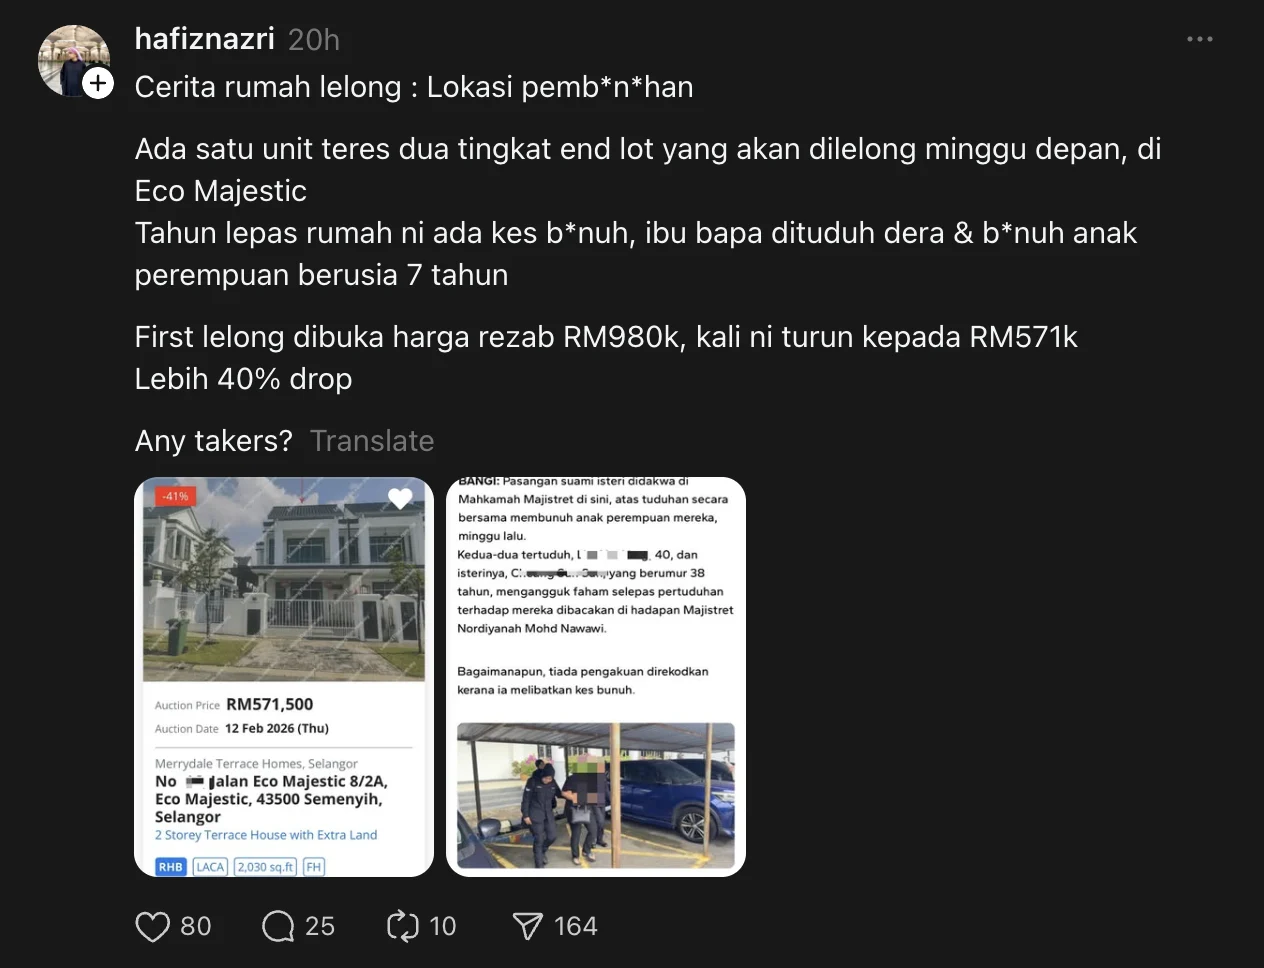Viewport: 1264px width, 968px height.
Task: Translate the post text
Action: (x=372, y=441)
